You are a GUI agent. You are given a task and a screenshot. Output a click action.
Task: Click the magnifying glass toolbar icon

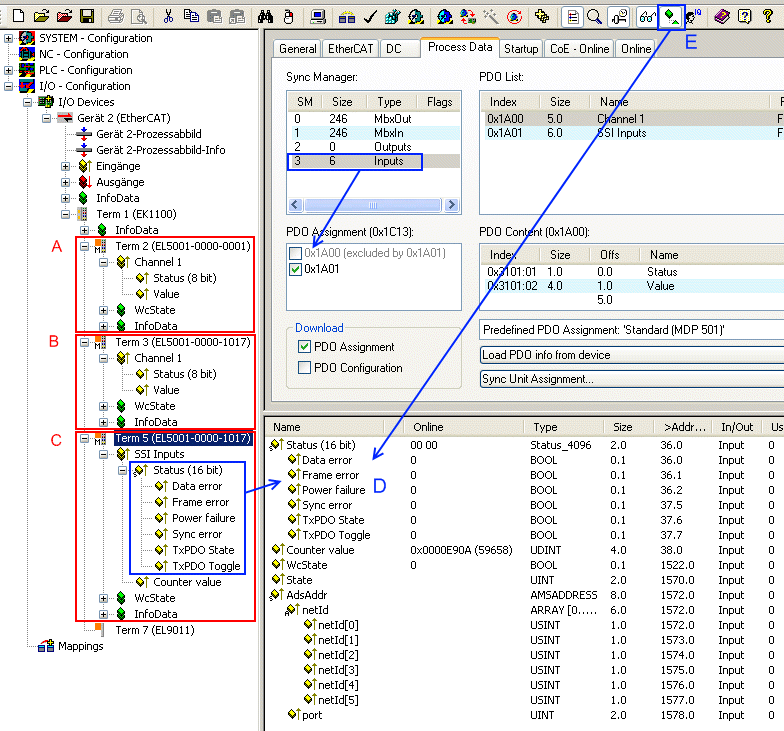pos(594,18)
